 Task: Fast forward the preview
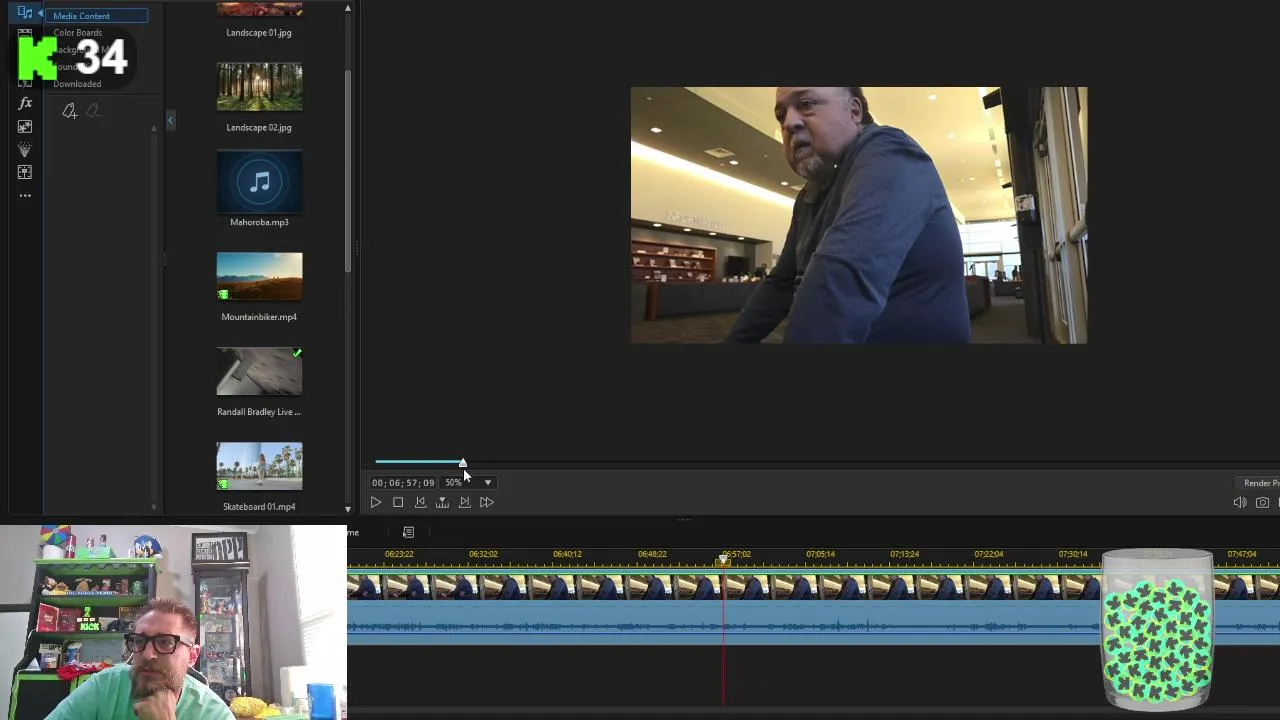pyautogui.click(x=487, y=503)
